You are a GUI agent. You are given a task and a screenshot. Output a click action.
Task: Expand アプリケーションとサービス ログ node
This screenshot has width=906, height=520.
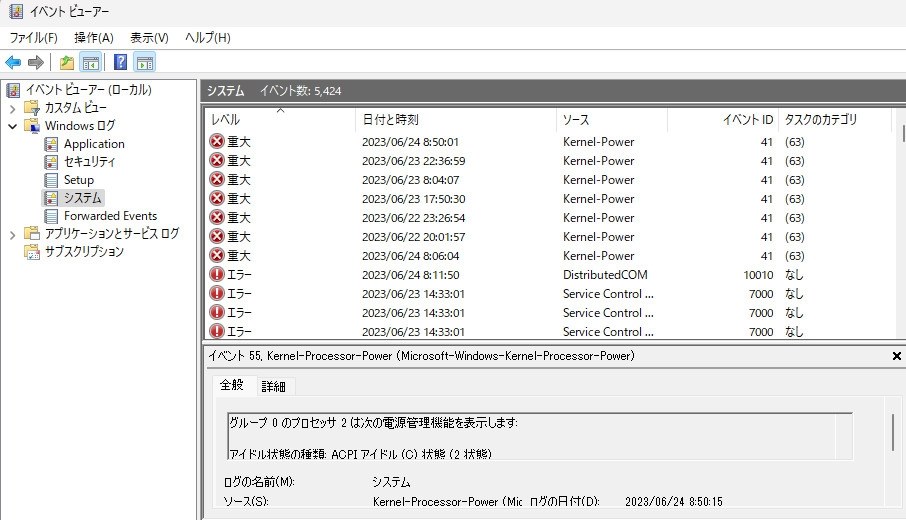click(12, 234)
